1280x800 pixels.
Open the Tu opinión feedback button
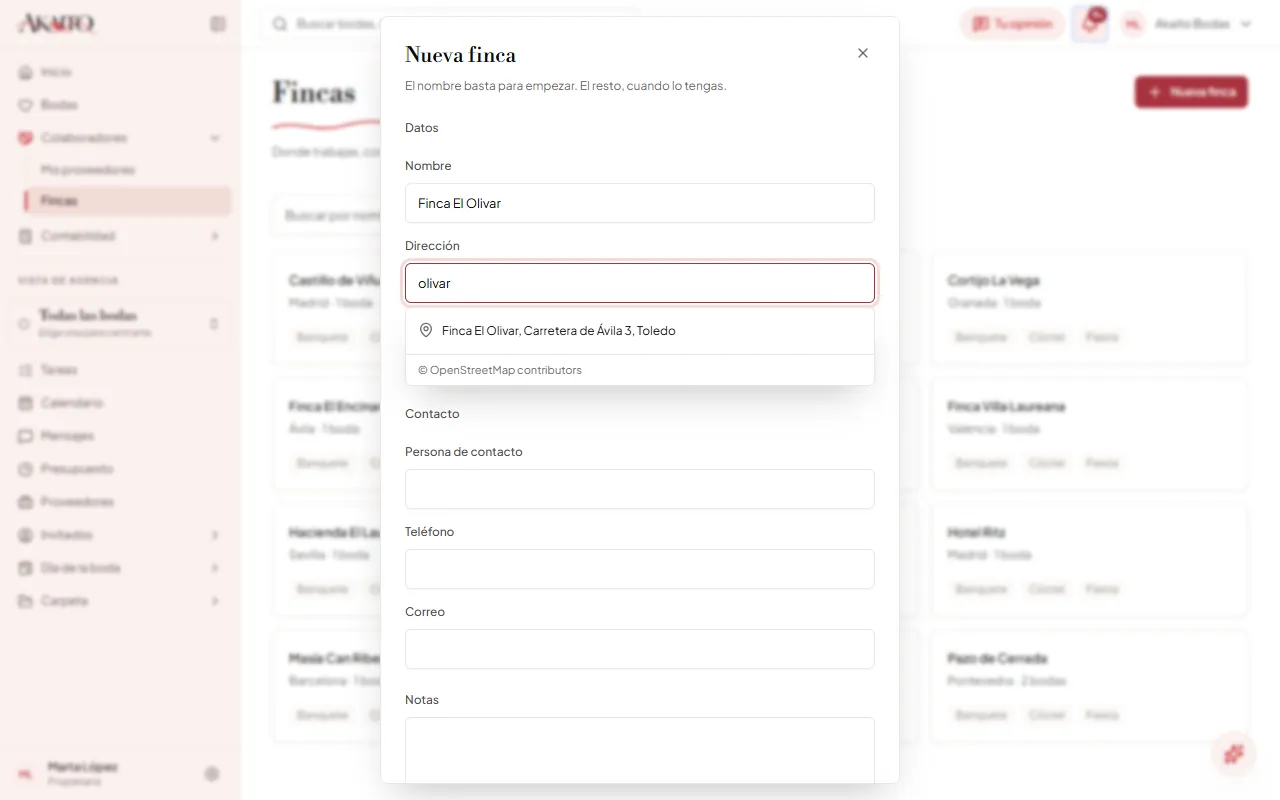(x=1012, y=24)
